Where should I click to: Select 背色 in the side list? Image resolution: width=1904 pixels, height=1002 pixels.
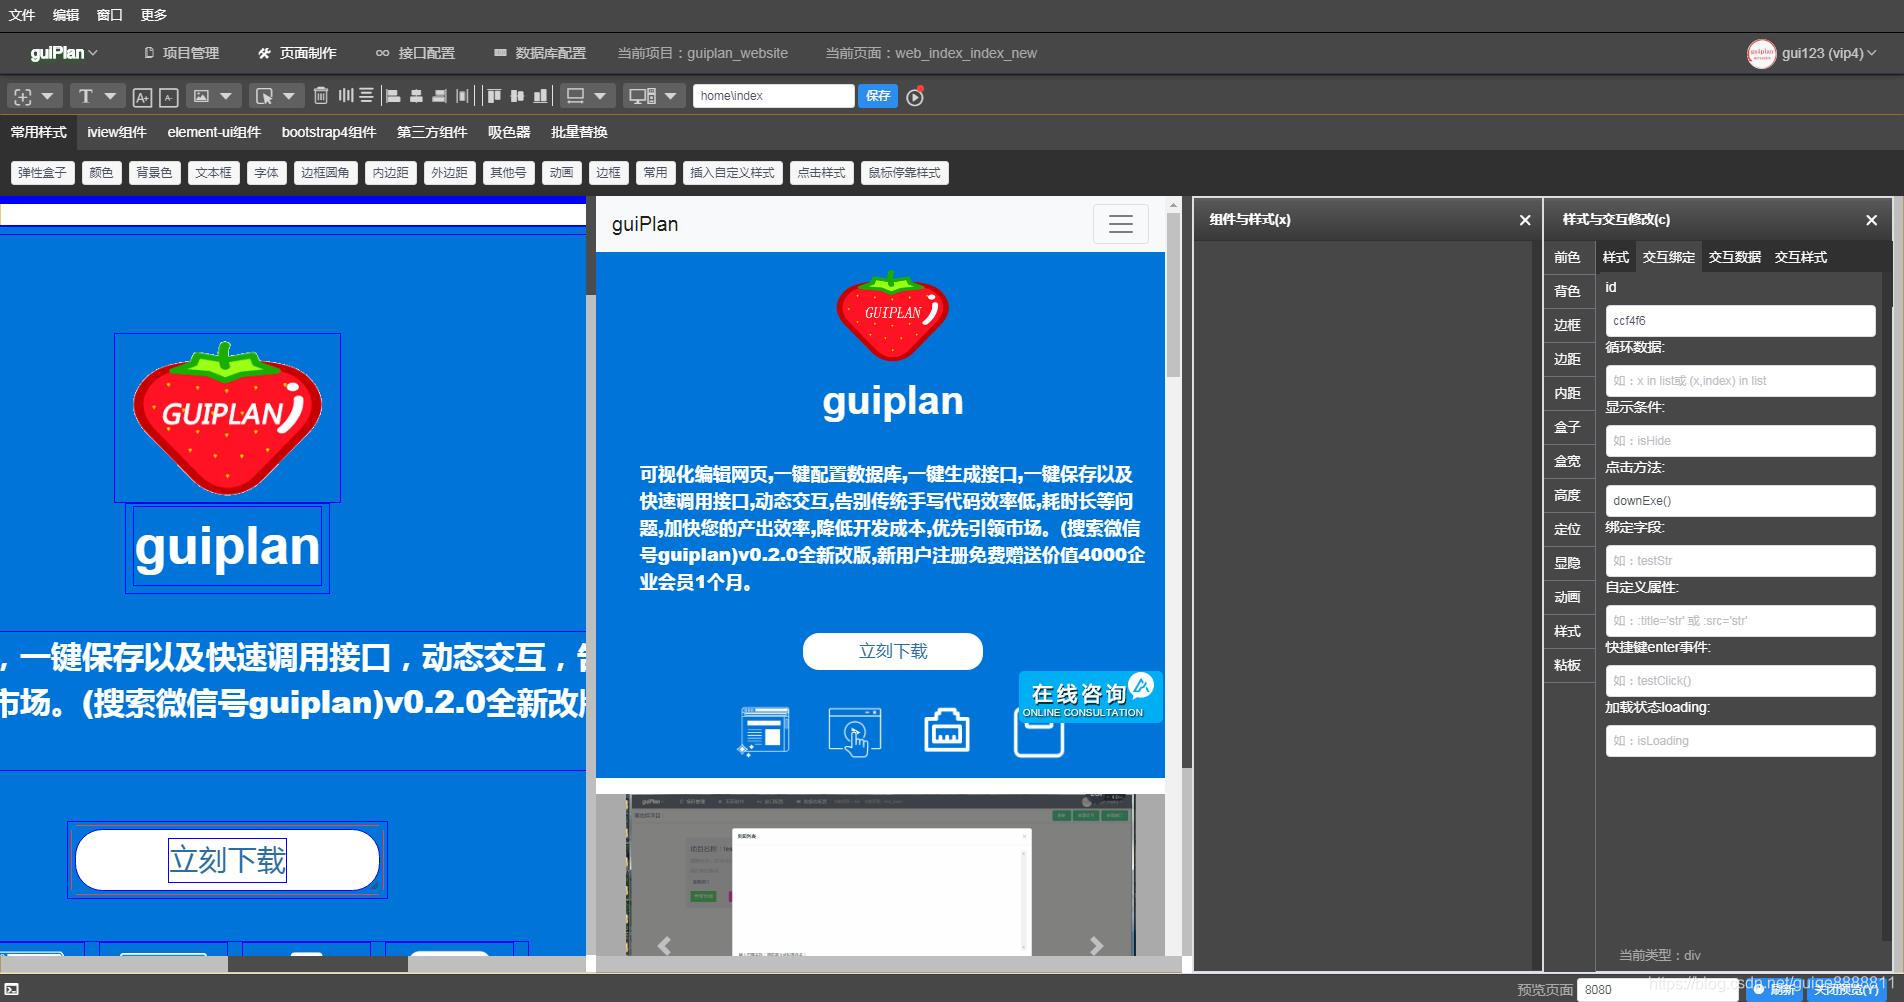coord(1567,291)
